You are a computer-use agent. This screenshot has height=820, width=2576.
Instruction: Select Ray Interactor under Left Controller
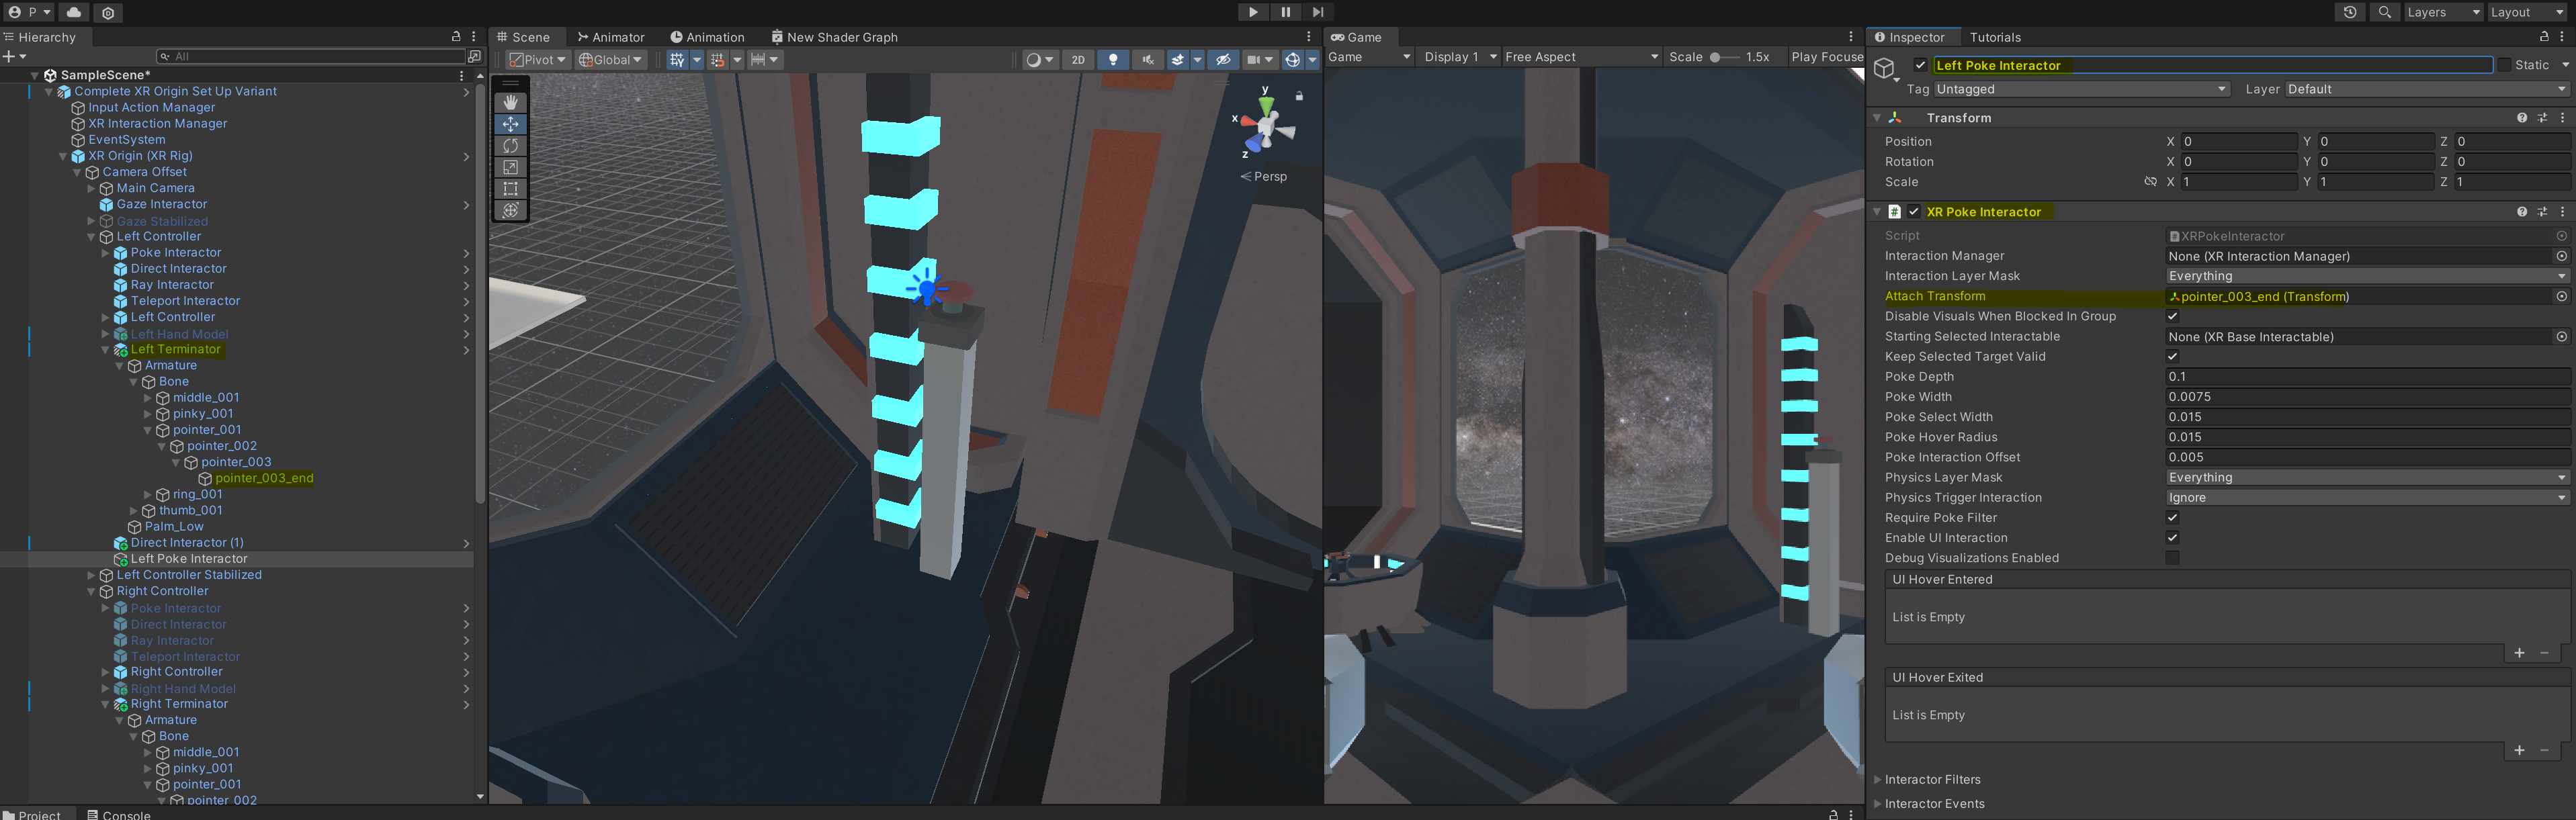point(172,285)
